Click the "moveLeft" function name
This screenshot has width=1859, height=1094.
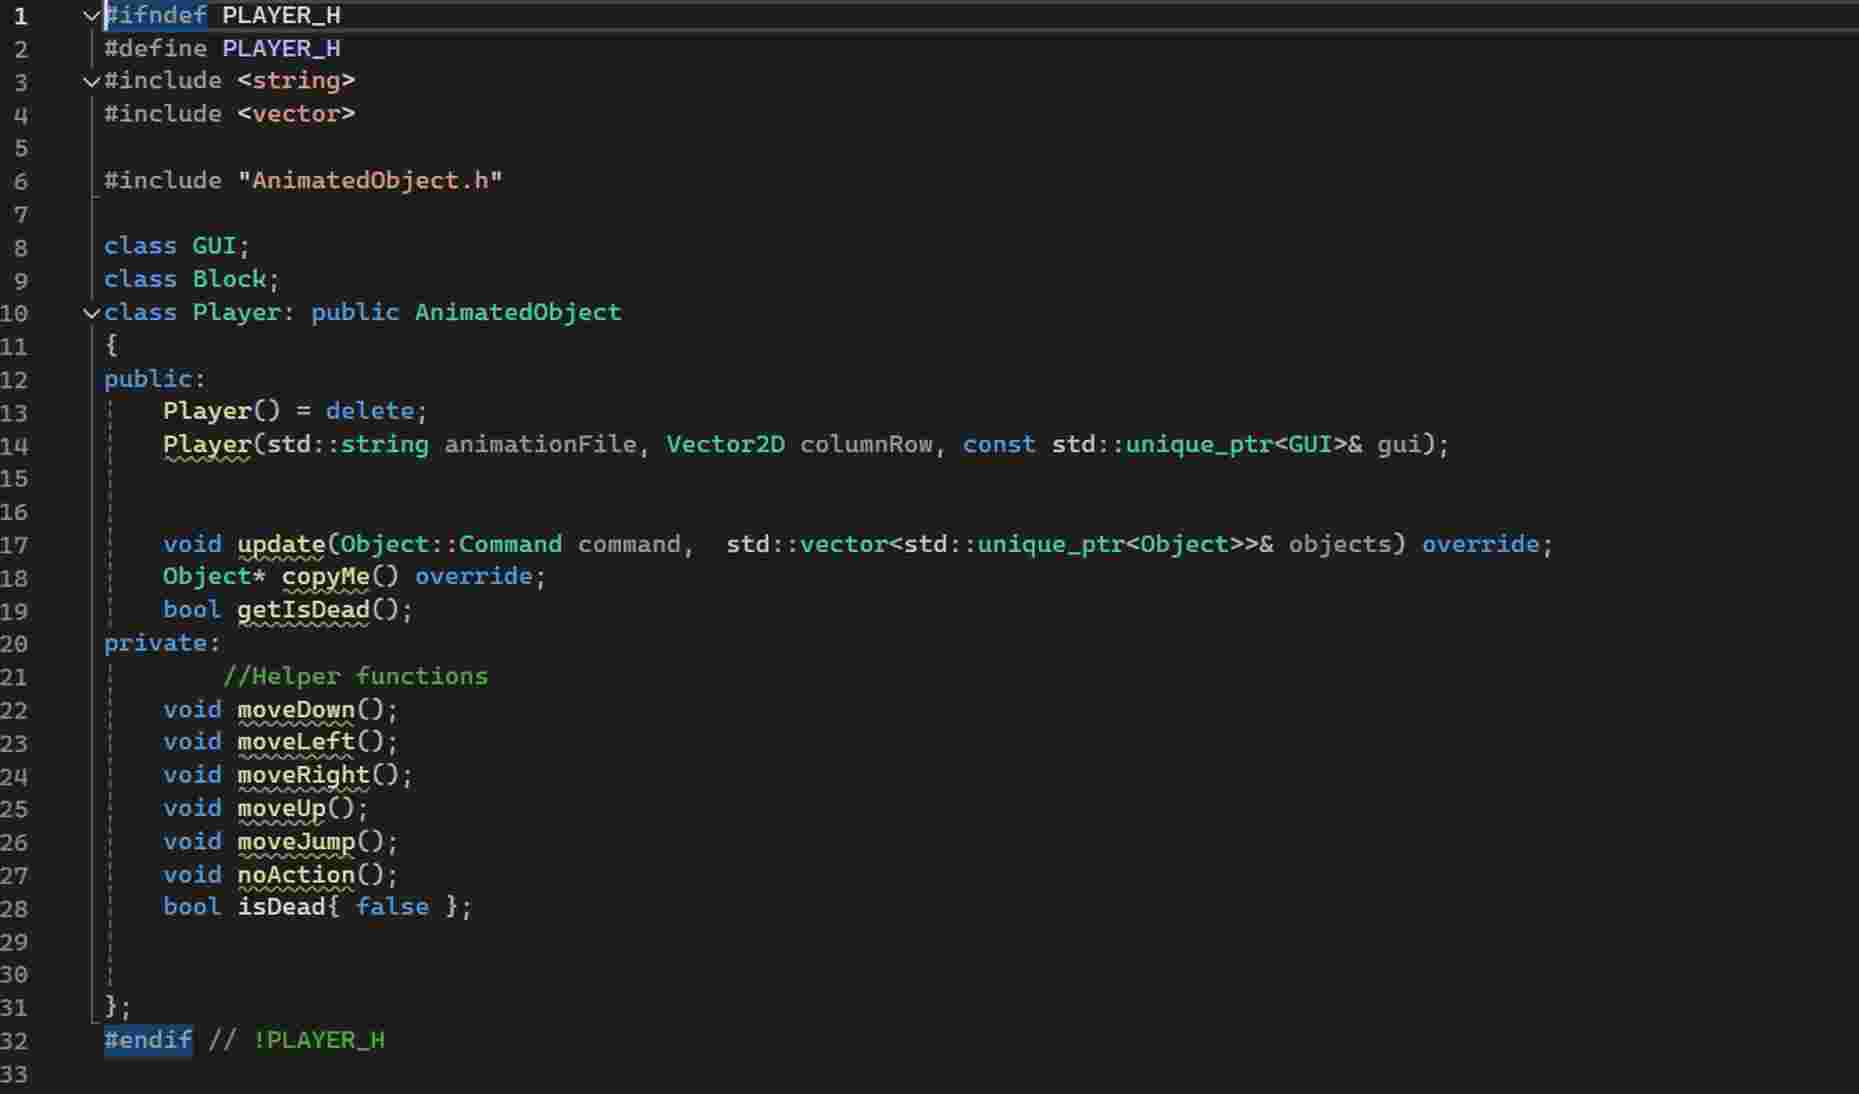click(x=296, y=742)
